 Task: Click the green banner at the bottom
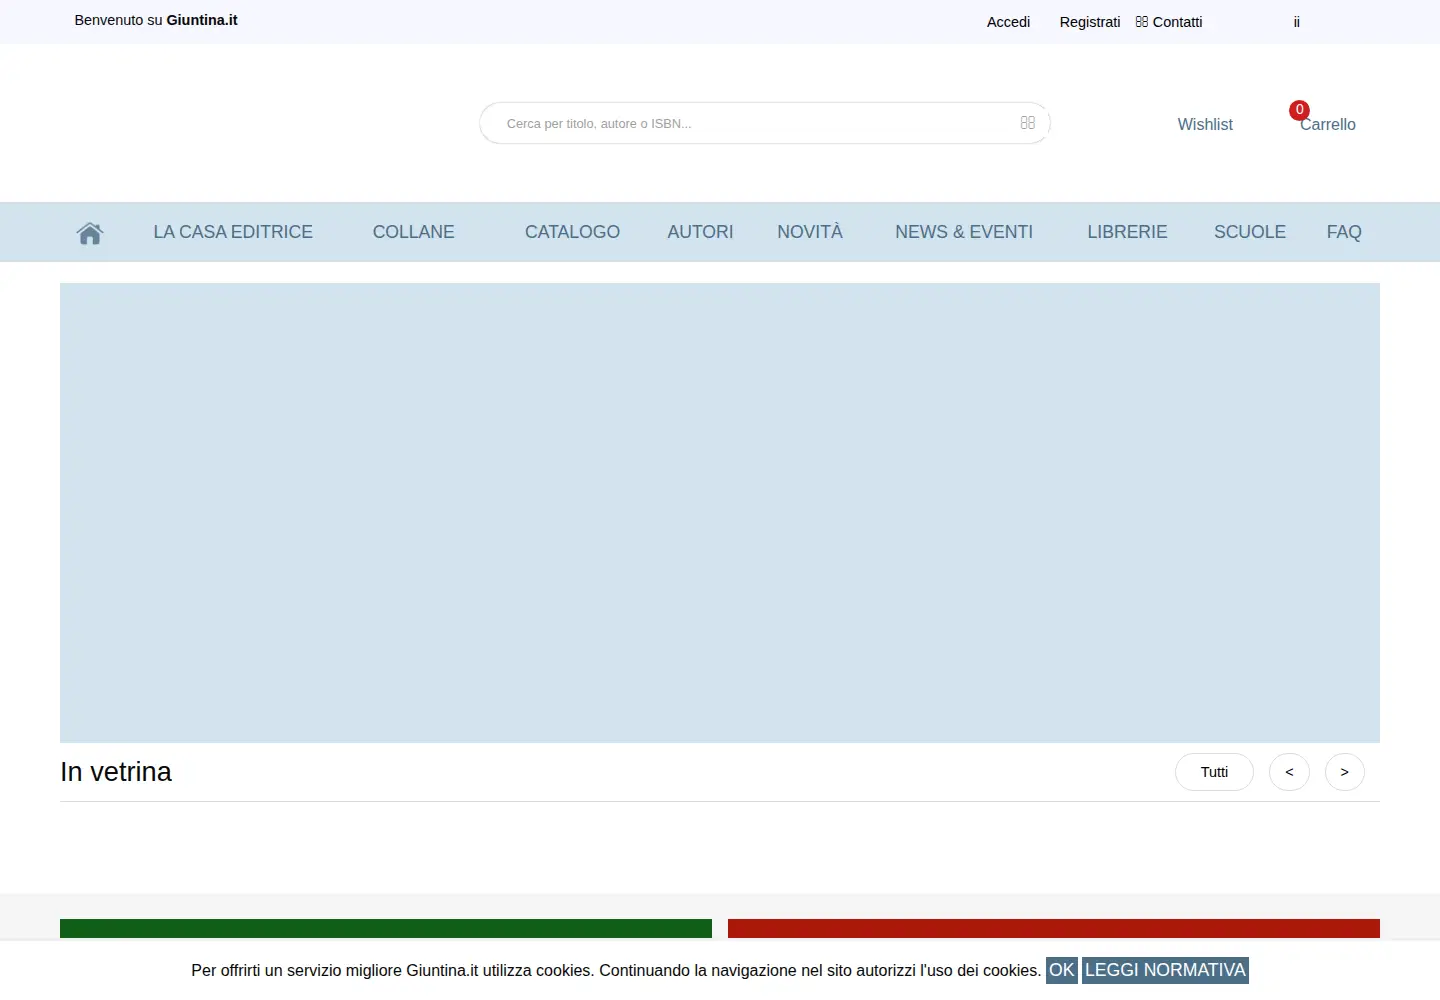(386, 929)
